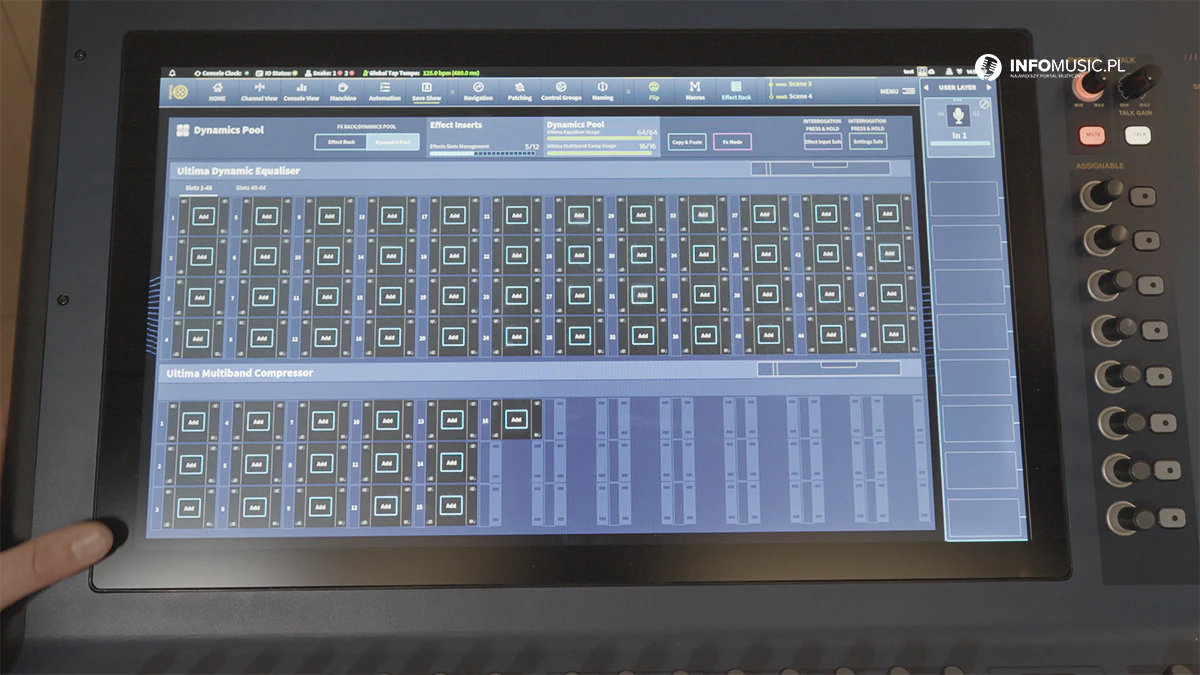Select the Scene 4 entry
1200x675 pixels.
pos(793,97)
